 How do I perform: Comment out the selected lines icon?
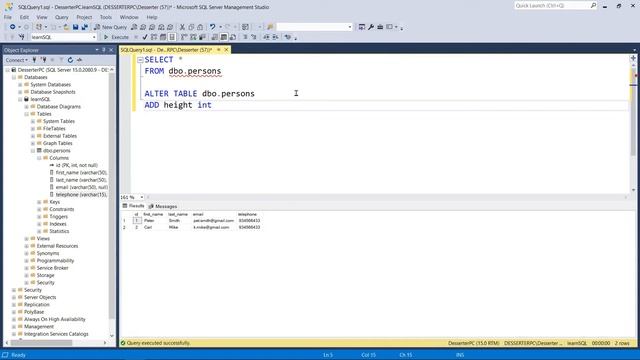coord(245,37)
